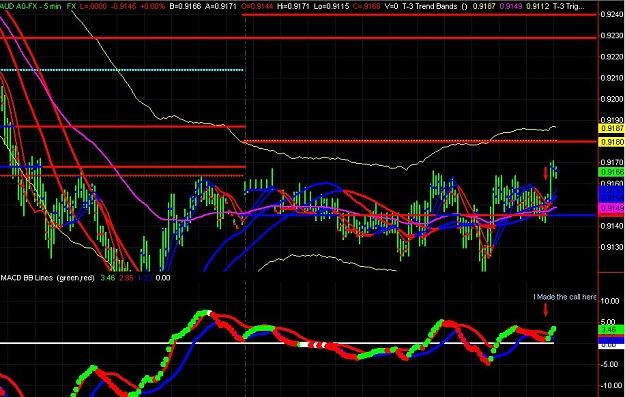The width and height of the screenshot is (625, 397).
Task: Click the 'B=0.9166' bid value
Action: (185, 6)
